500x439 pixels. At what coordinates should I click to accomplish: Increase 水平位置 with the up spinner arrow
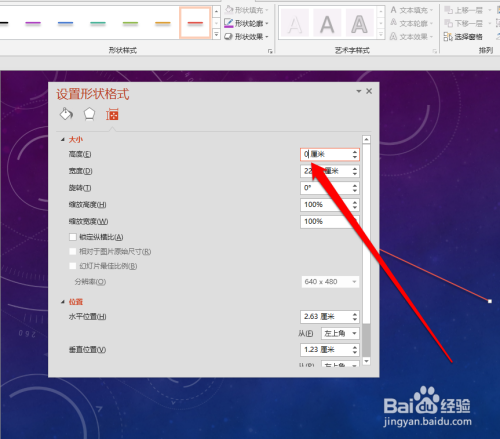point(355,314)
